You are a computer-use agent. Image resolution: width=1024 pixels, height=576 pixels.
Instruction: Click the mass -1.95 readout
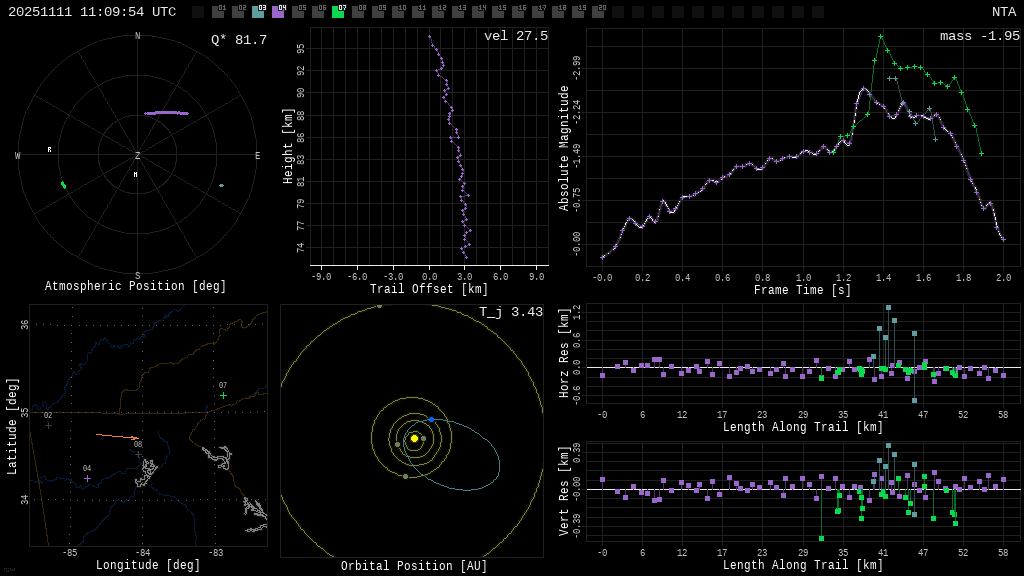(979, 36)
